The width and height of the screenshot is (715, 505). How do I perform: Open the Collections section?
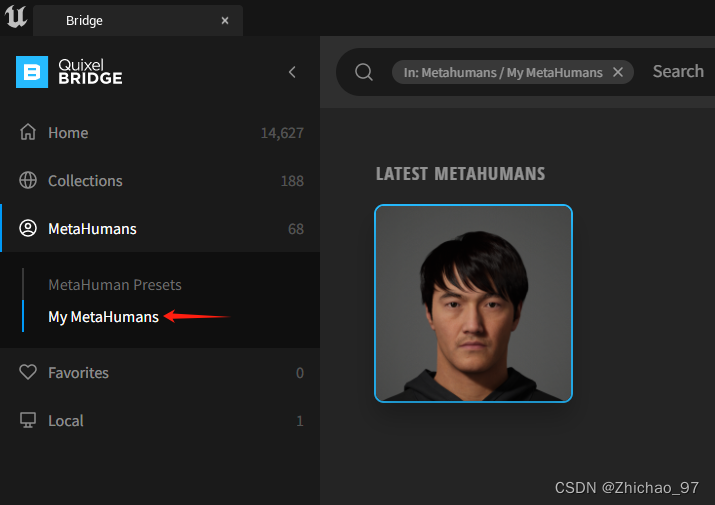(160, 181)
